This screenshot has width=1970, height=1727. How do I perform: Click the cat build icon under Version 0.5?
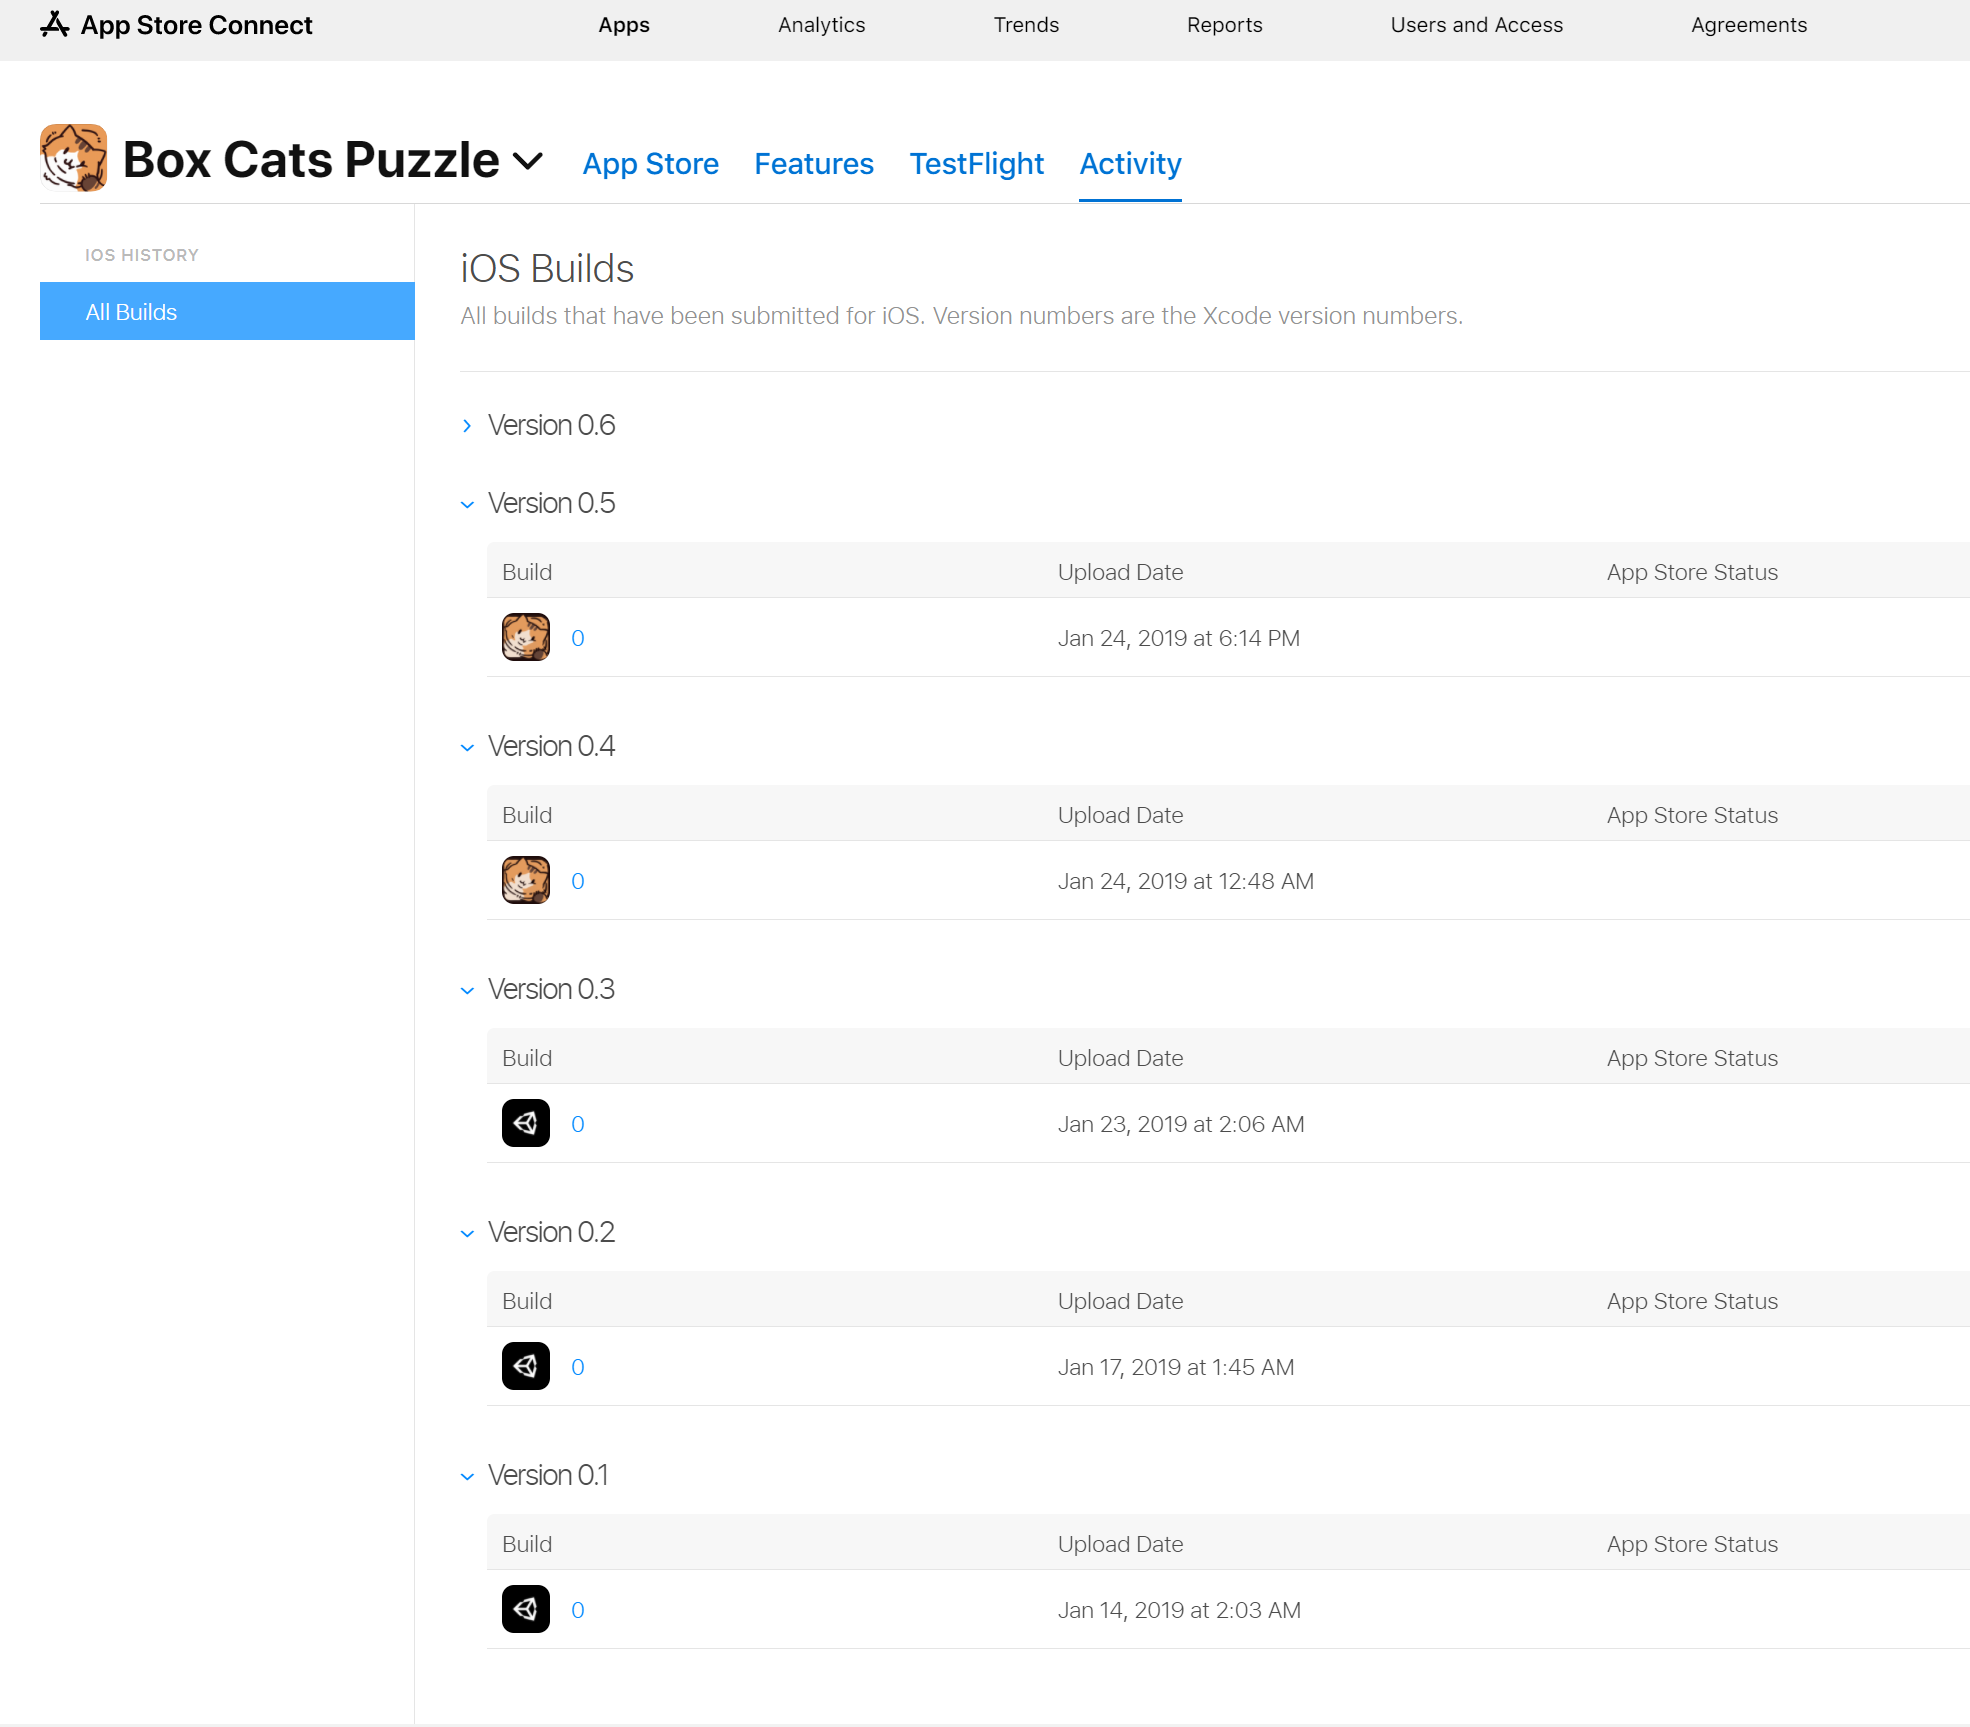coord(526,637)
